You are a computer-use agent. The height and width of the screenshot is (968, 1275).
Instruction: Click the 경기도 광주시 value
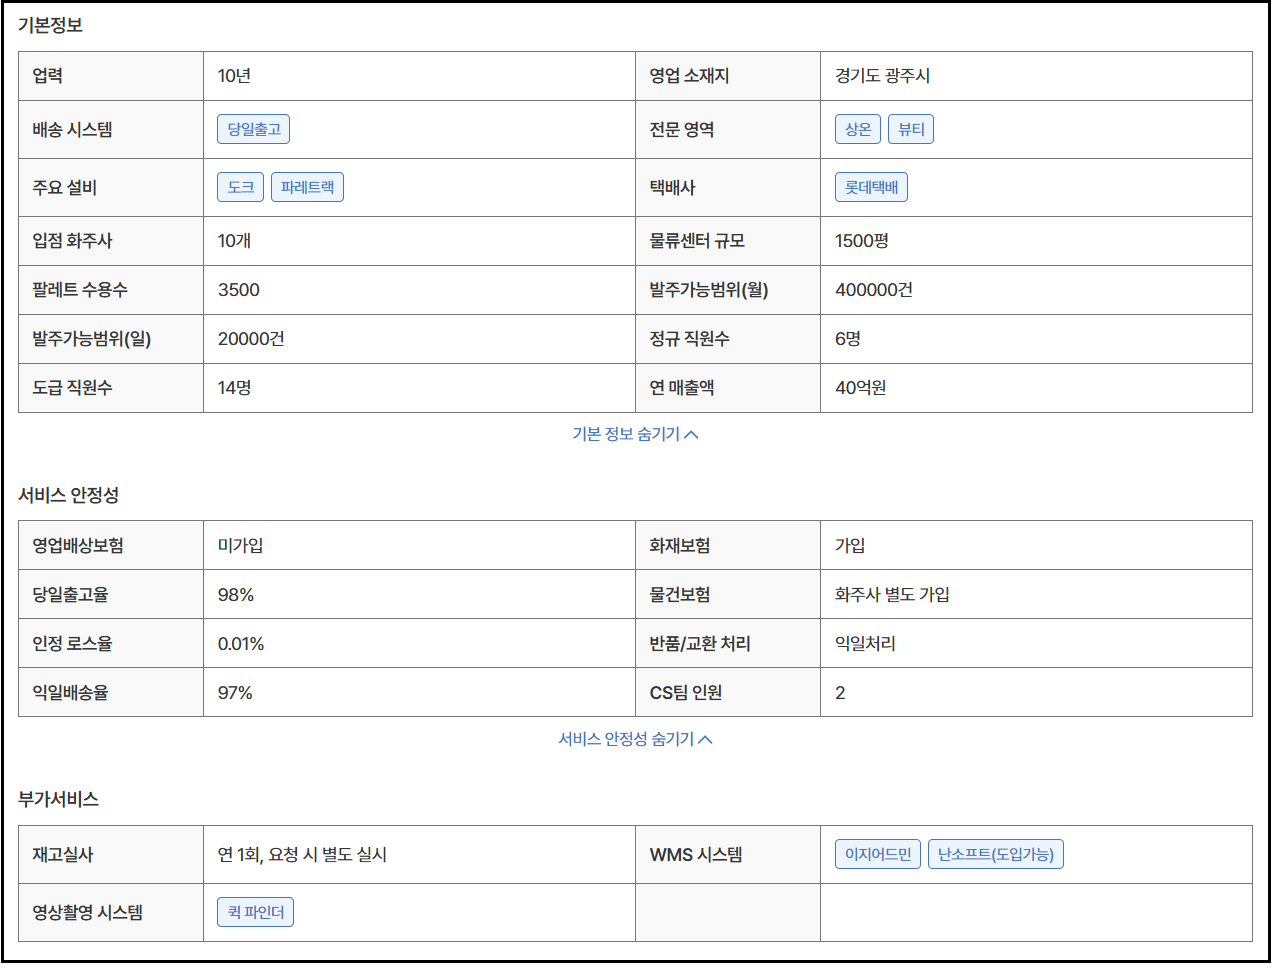pos(882,76)
